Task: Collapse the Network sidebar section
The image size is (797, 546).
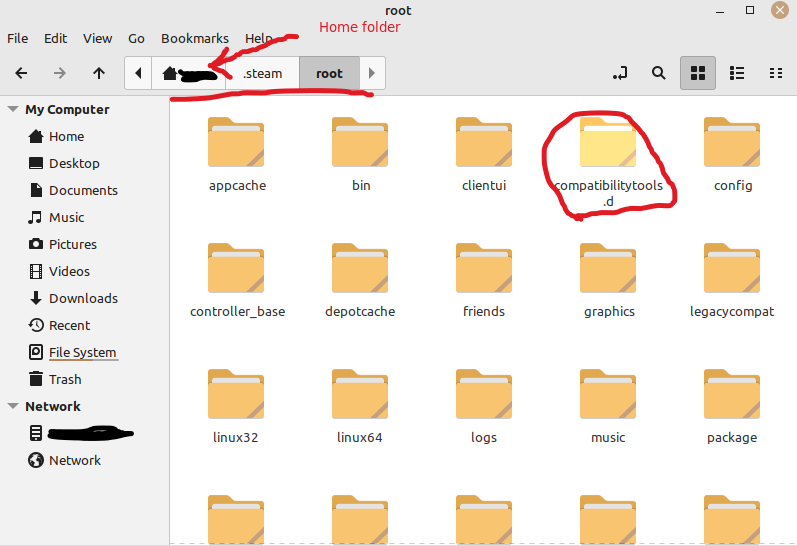Action: tap(13, 406)
